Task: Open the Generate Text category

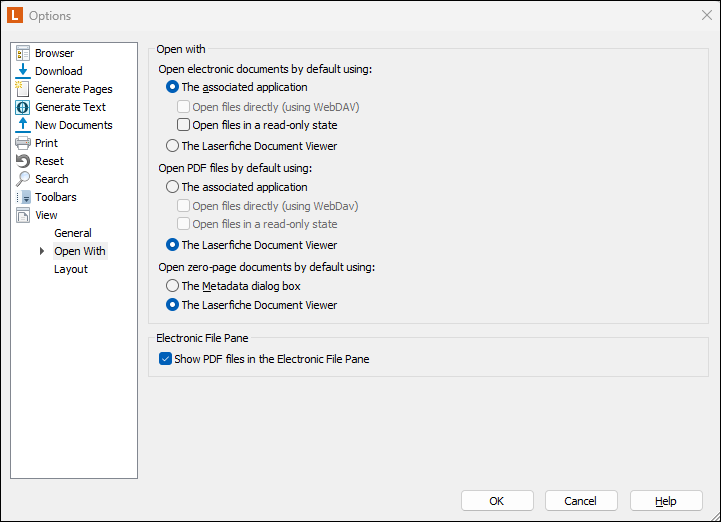Action: tap(70, 107)
